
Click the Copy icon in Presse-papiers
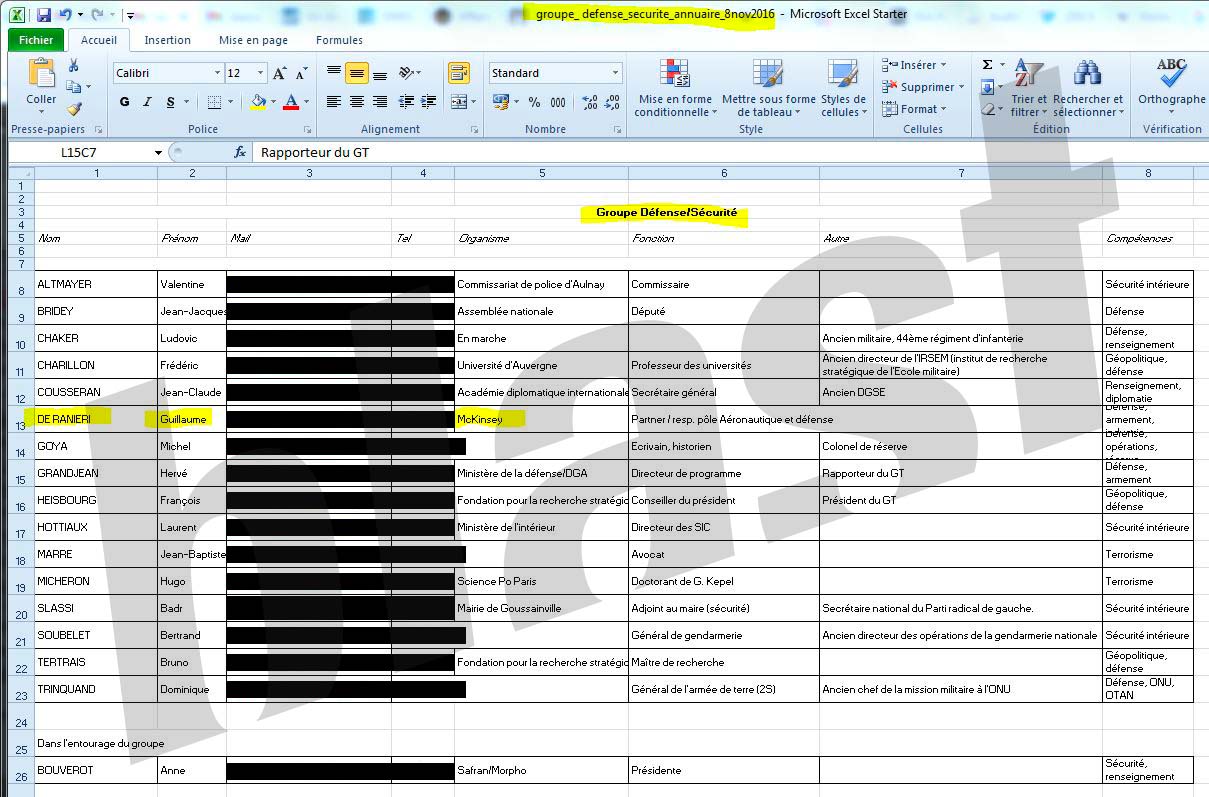pyautogui.click(x=73, y=87)
